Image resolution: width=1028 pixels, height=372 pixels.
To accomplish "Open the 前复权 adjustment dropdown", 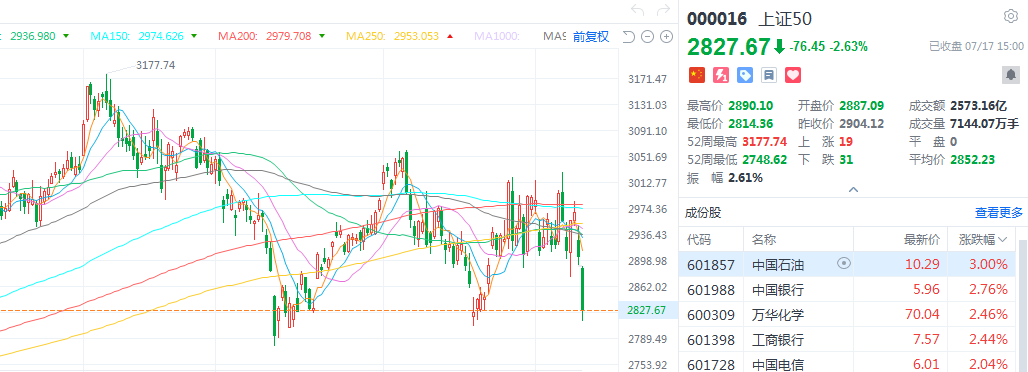I will click(591, 37).
